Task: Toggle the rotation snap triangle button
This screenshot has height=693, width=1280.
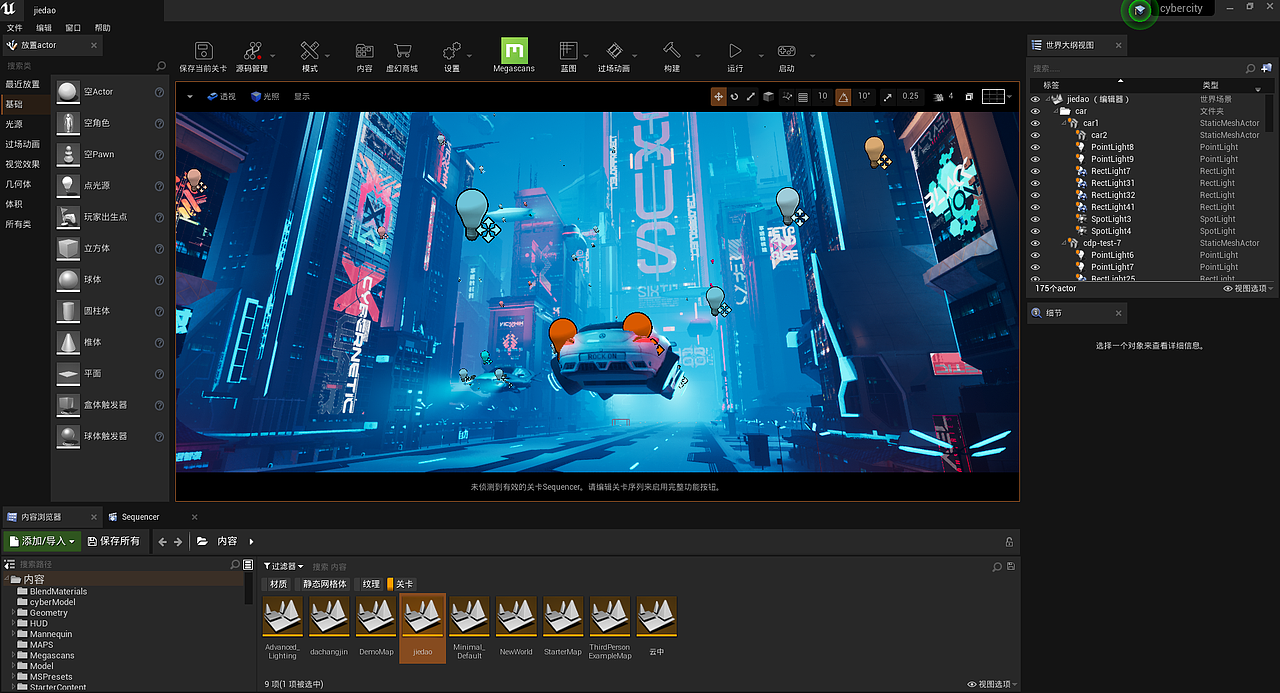Action: pos(845,96)
